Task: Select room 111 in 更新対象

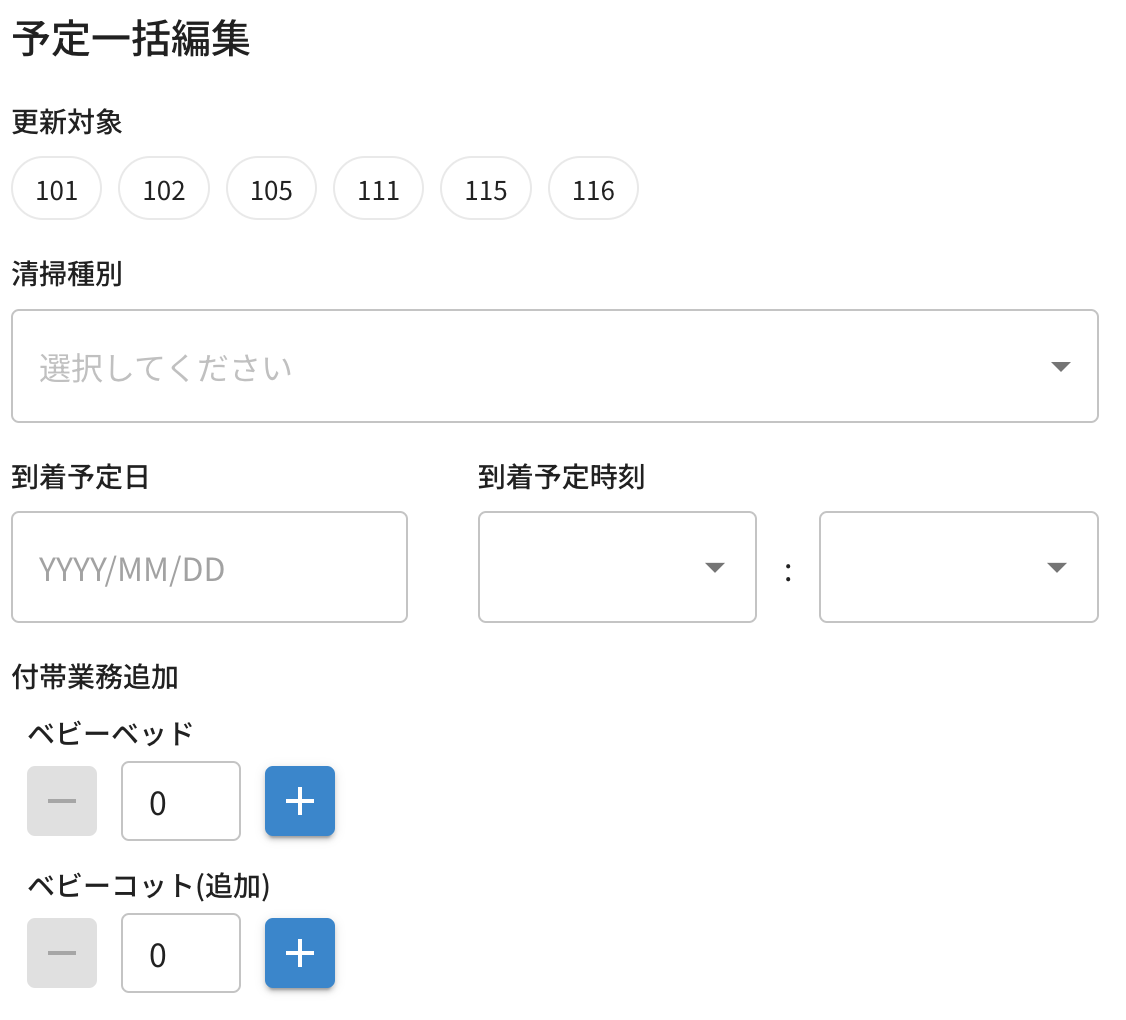Action: tap(378, 189)
